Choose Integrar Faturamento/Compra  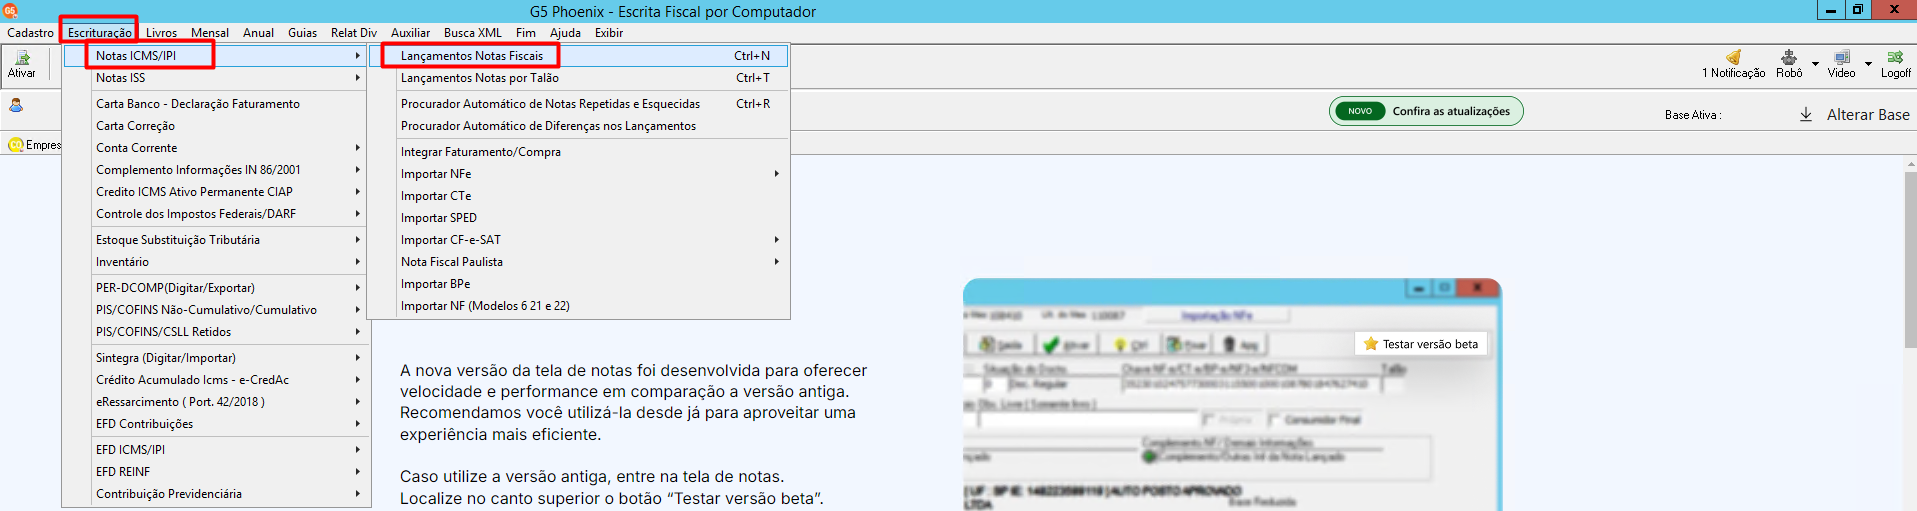579,152
